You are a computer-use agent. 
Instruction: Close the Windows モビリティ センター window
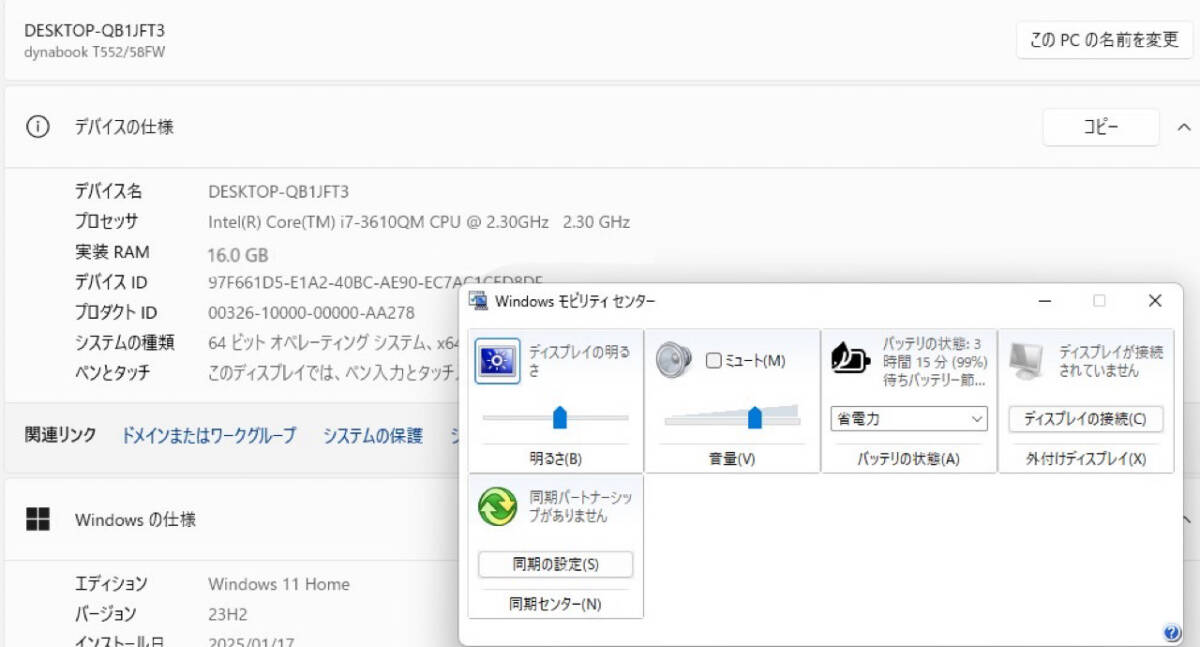pyautogui.click(x=1155, y=300)
